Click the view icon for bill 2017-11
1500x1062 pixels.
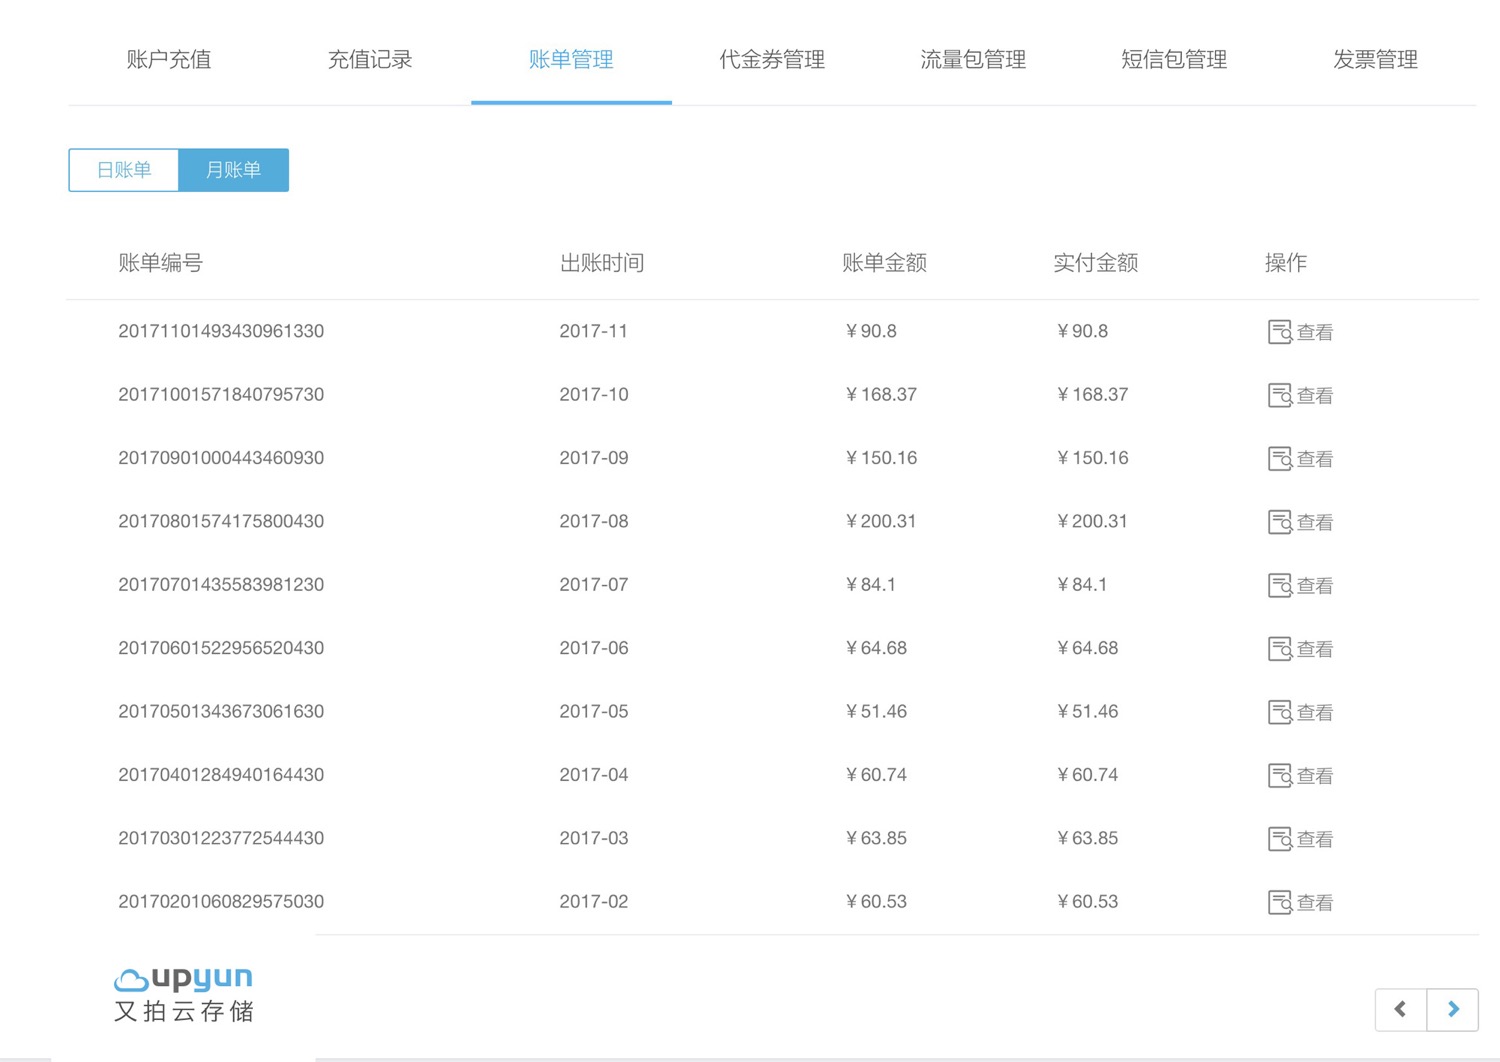point(1279,332)
